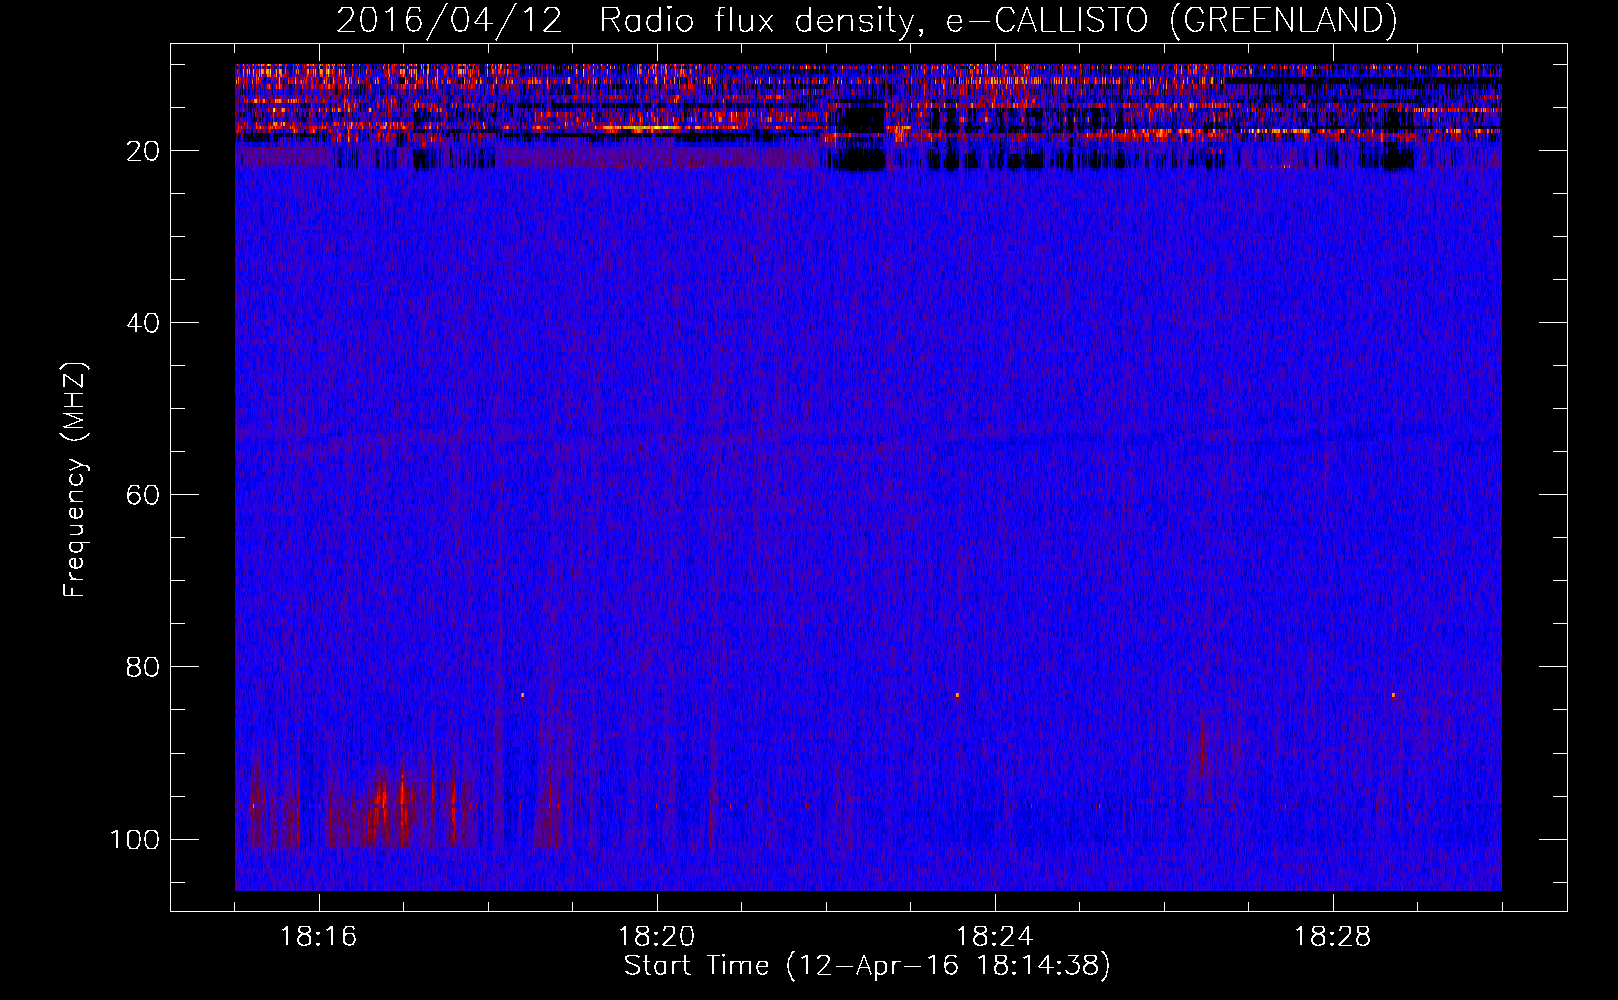
Task: Click the plot title "Radio flux density, e-CALLISTO (GREENLAND)"
Action: tap(998, 20)
